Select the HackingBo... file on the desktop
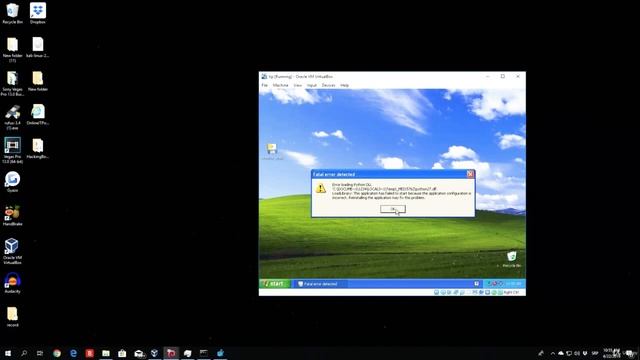 click(38, 149)
